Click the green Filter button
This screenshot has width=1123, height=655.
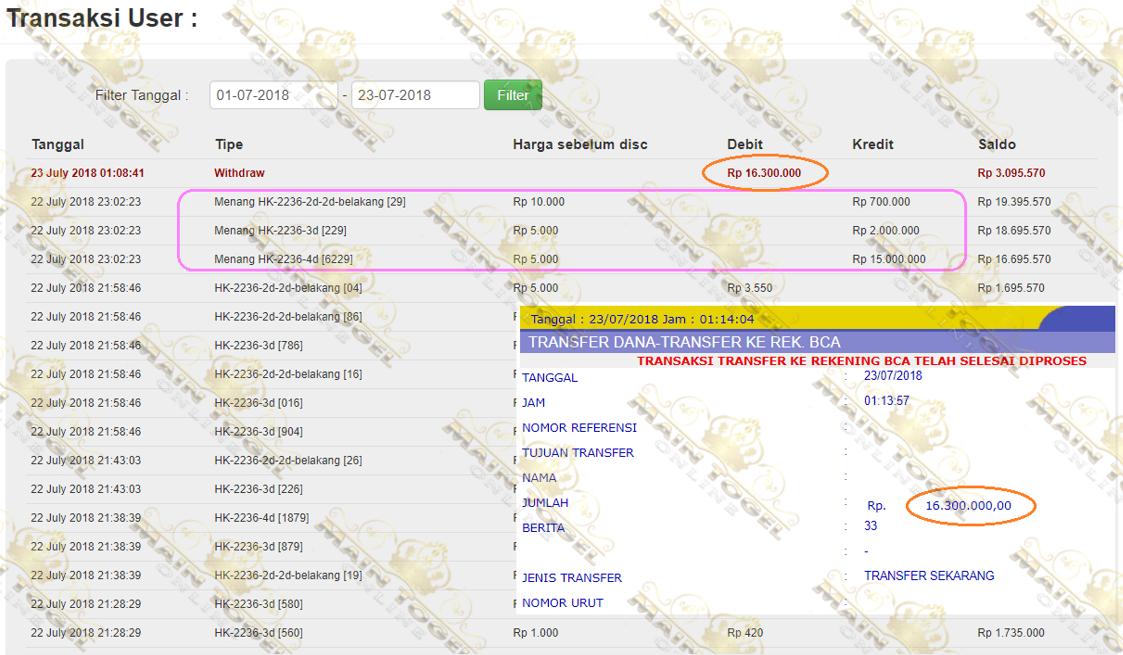[x=512, y=95]
